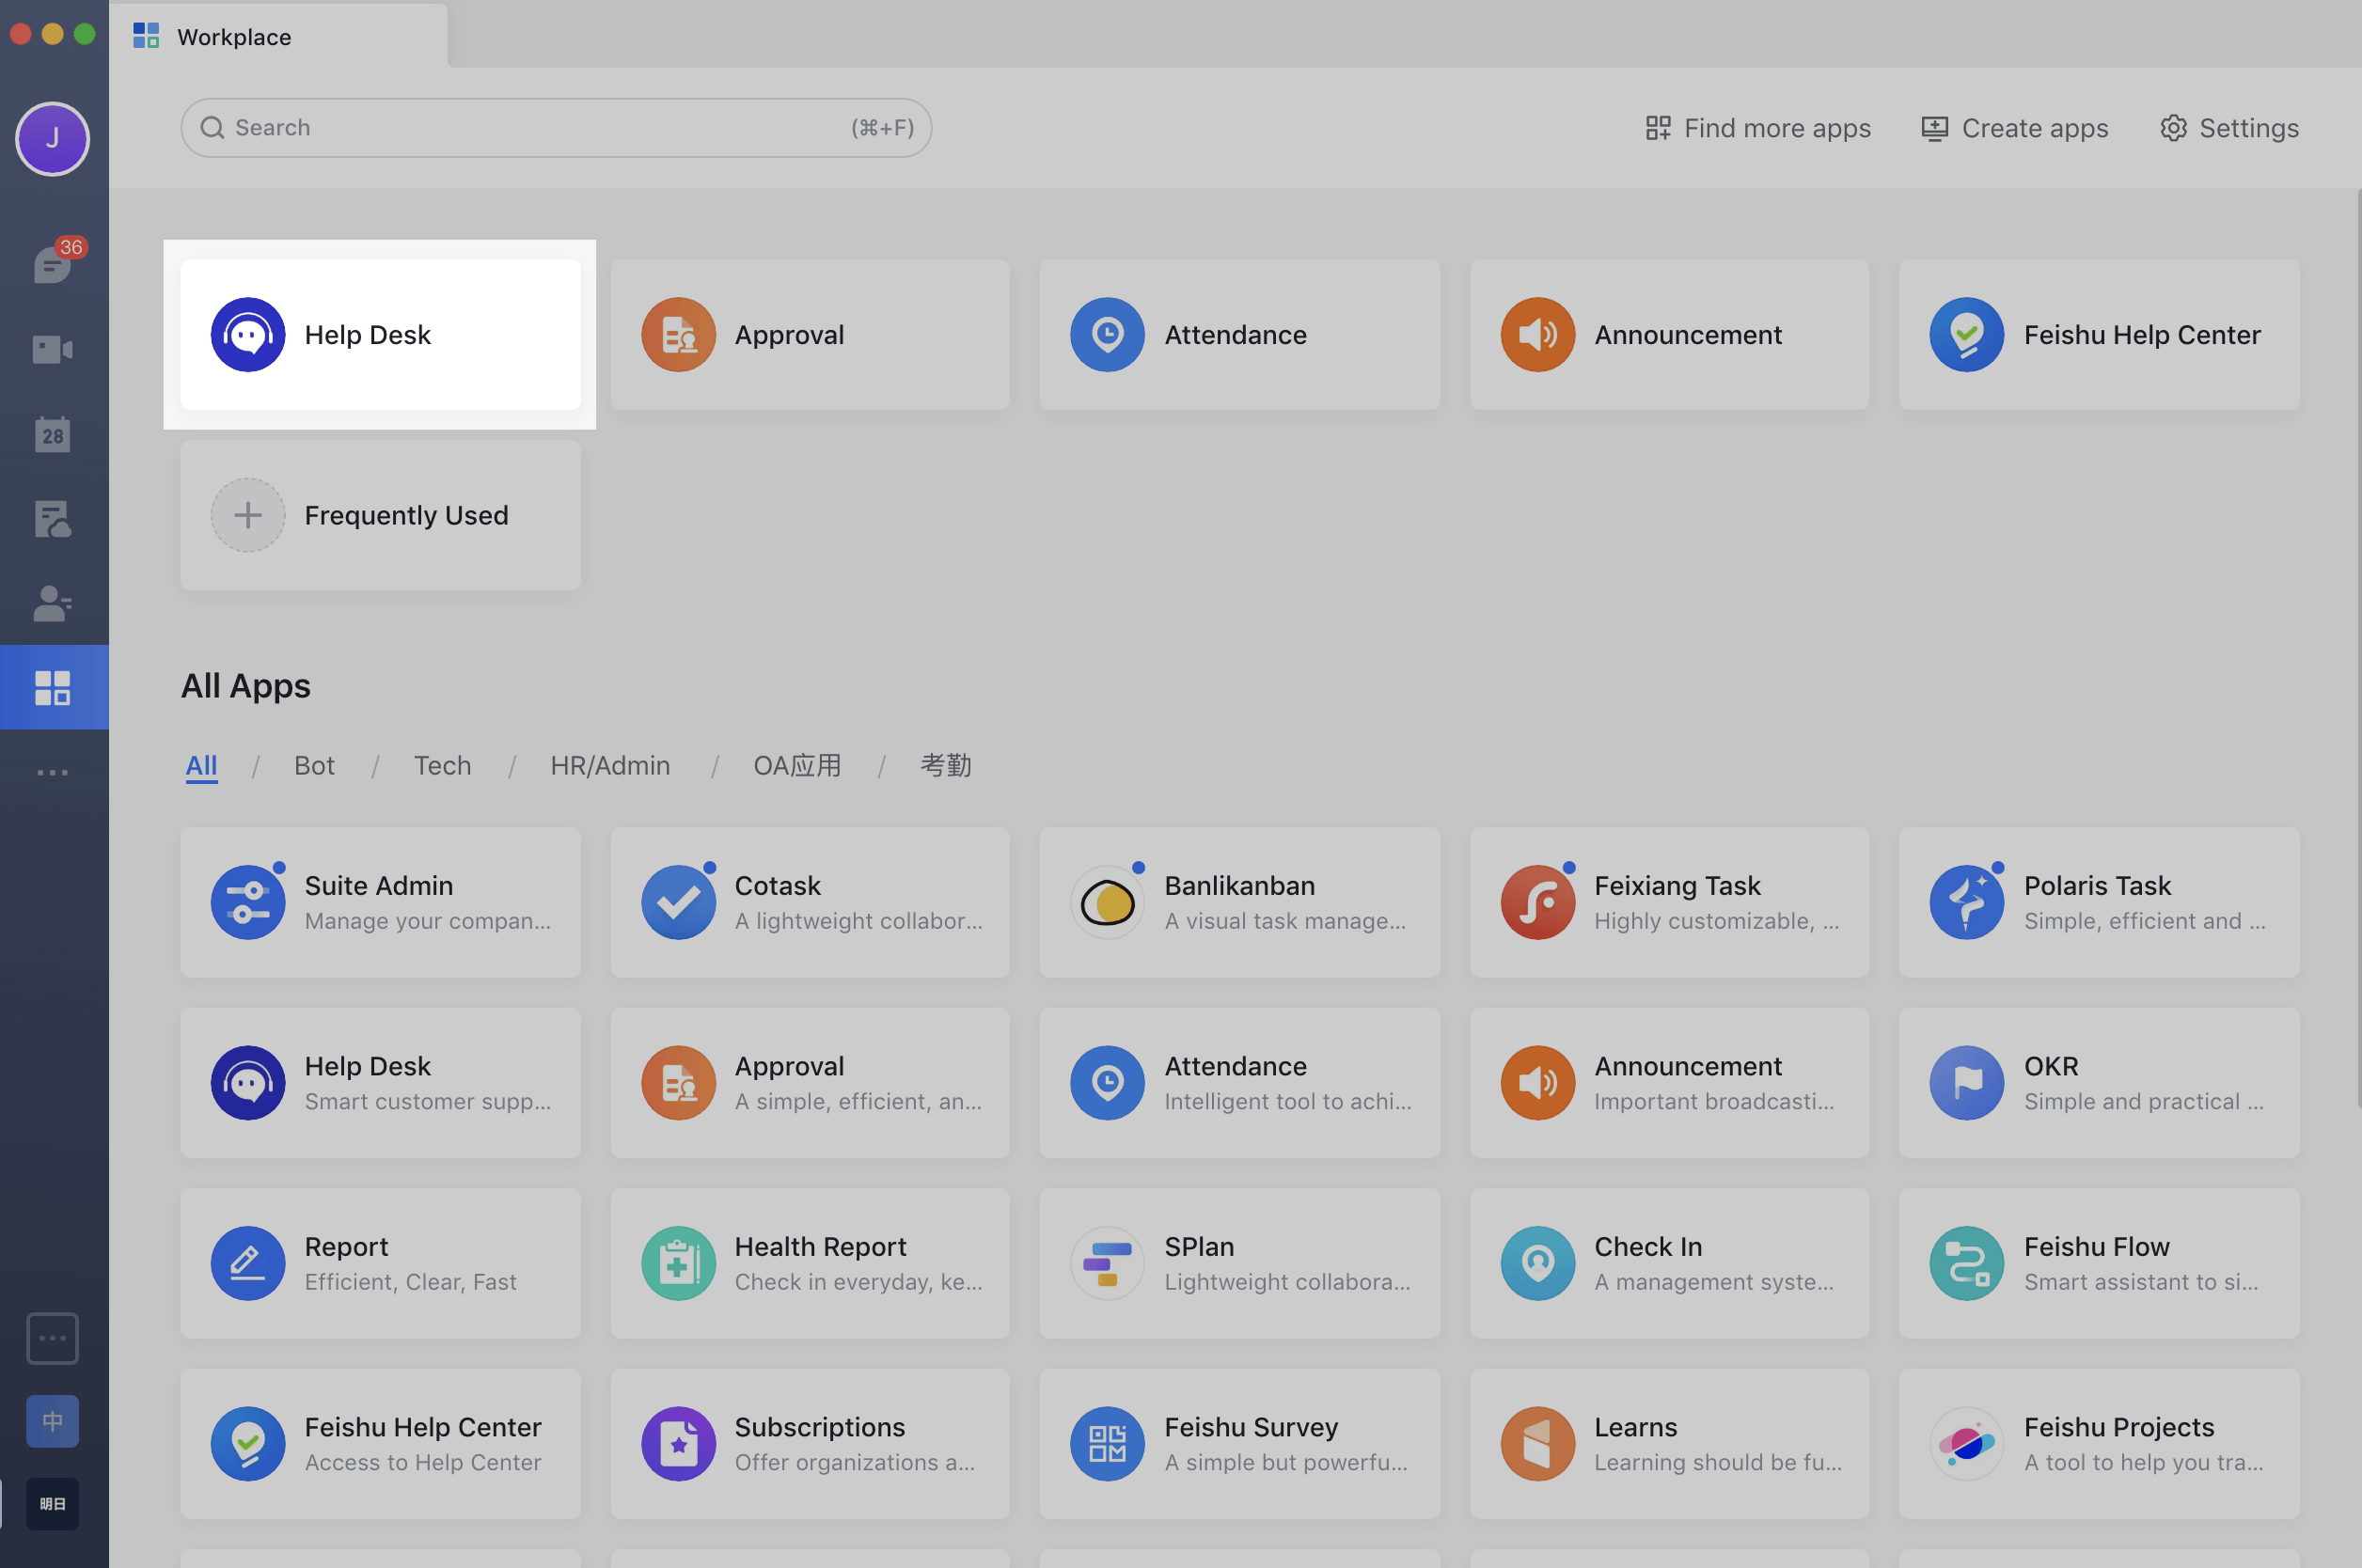Open the Feishu Survey app
The height and width of the screenshot is (1568, 2362).
click(1240, 1444)
